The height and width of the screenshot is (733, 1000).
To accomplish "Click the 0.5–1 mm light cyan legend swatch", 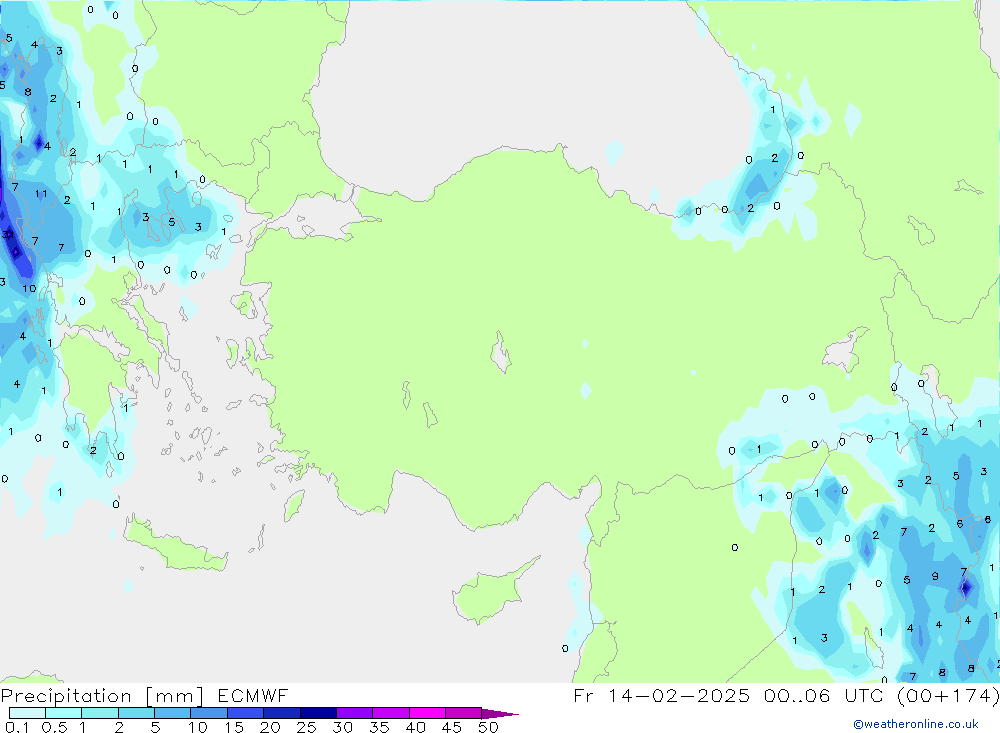I will (x=63, y=713).
